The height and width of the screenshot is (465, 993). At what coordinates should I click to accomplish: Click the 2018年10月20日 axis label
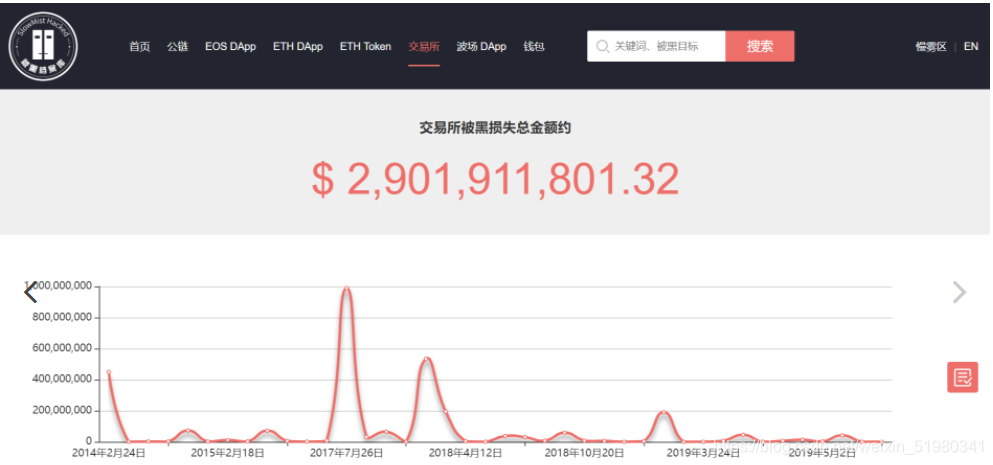[585, 453]
